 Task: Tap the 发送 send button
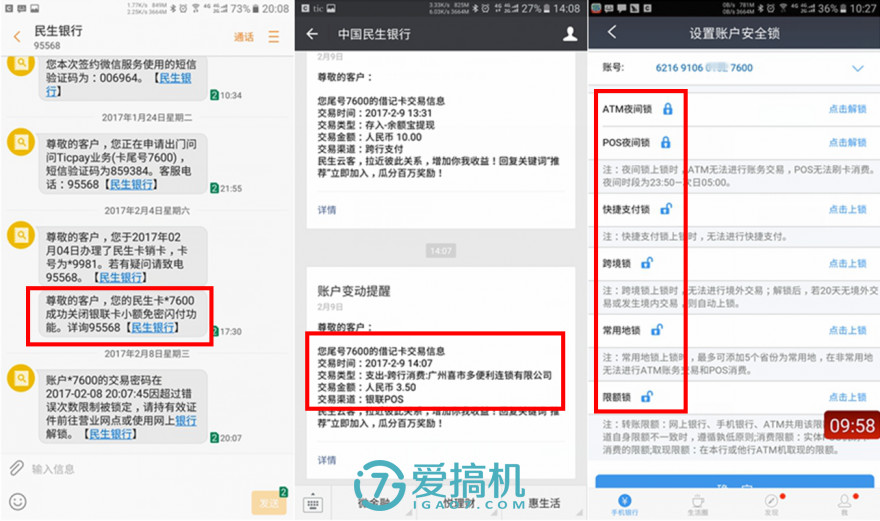pyautogui.click(x=269, y=503)
